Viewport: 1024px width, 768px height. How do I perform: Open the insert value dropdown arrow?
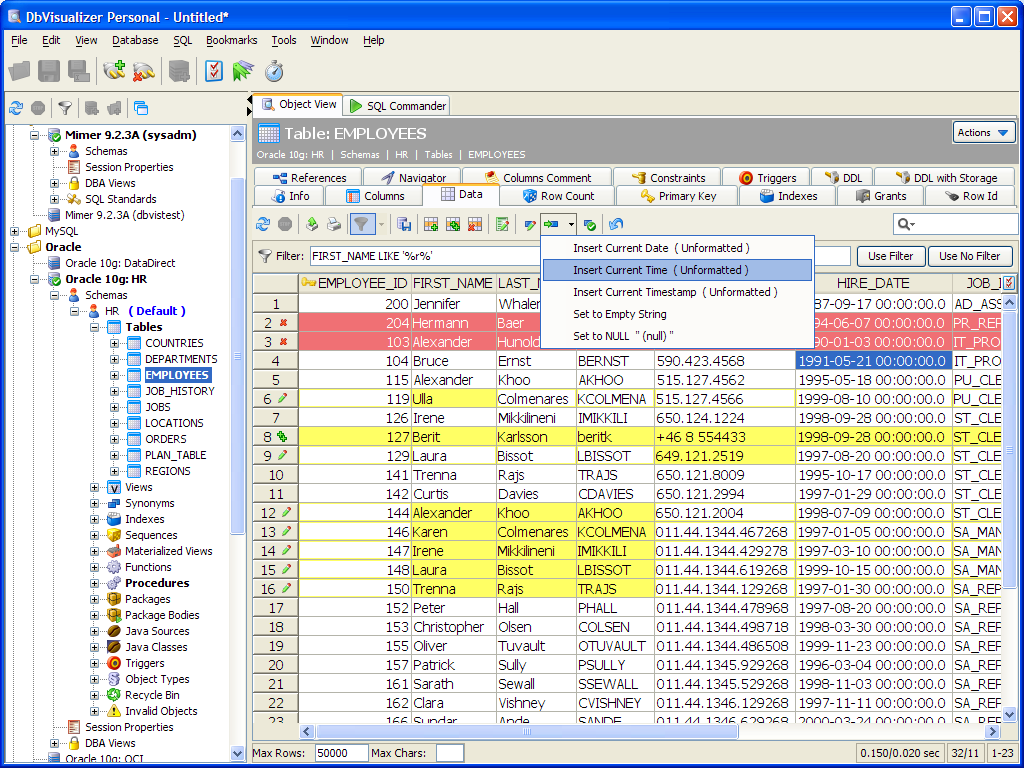click(x=571, y=225)
